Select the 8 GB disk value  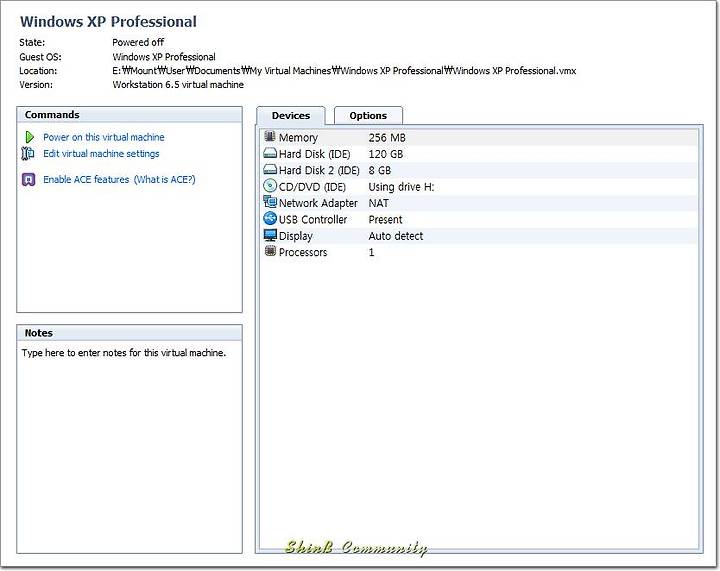tap(380, 171)
